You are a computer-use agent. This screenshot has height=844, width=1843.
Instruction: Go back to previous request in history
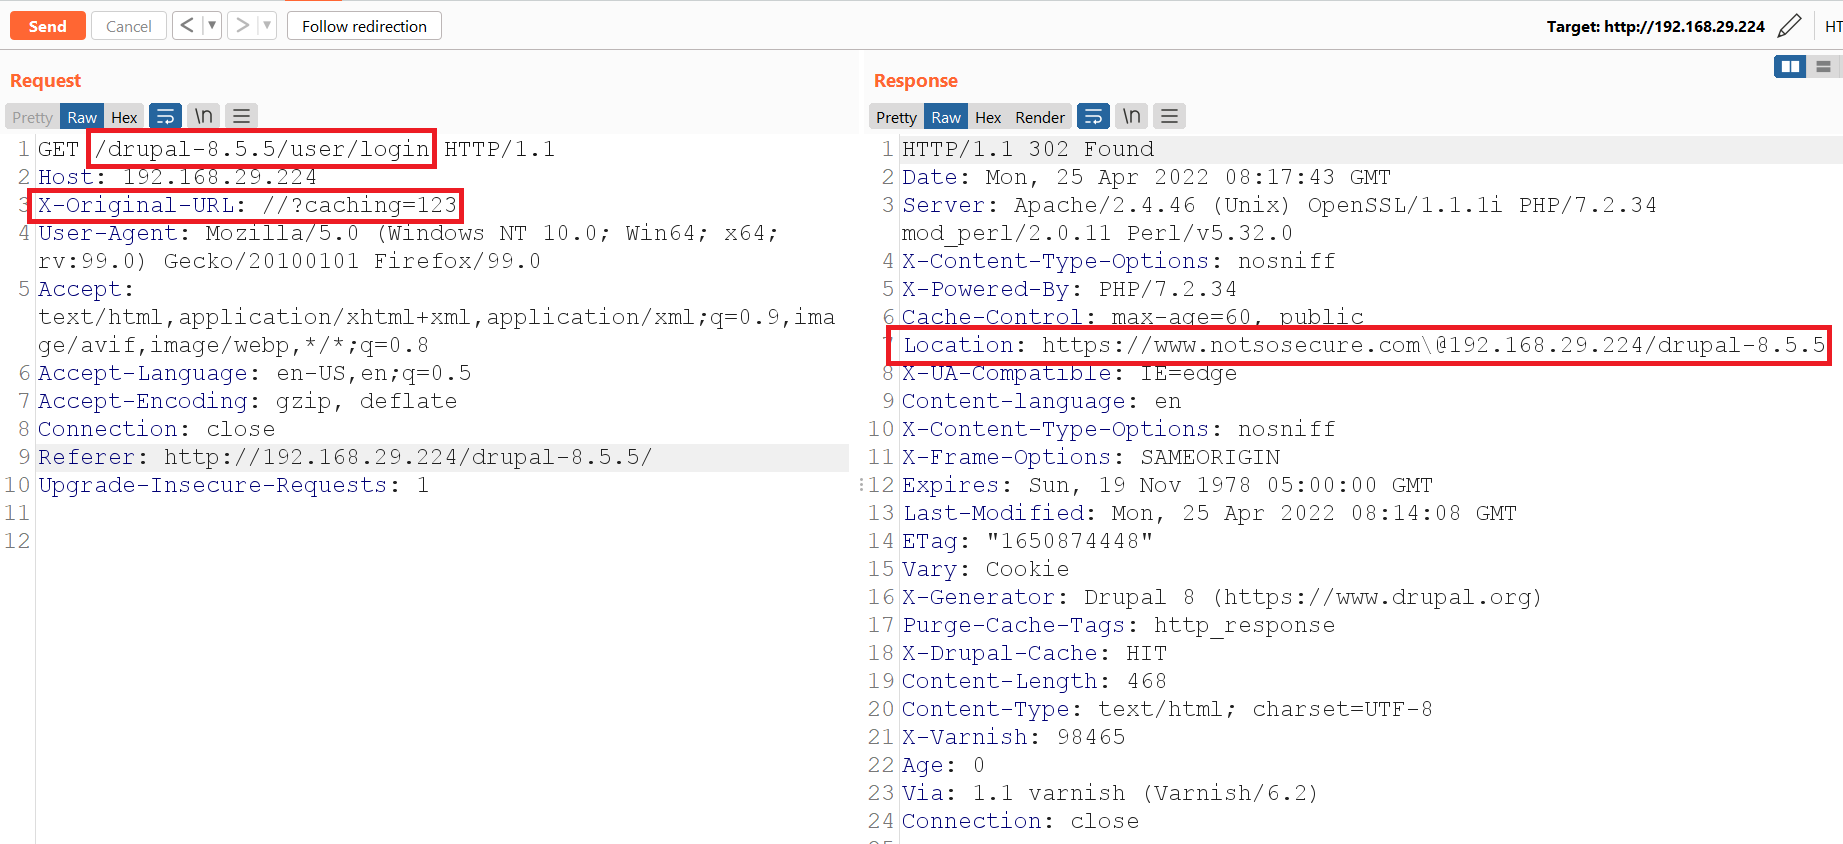[187, 26]
